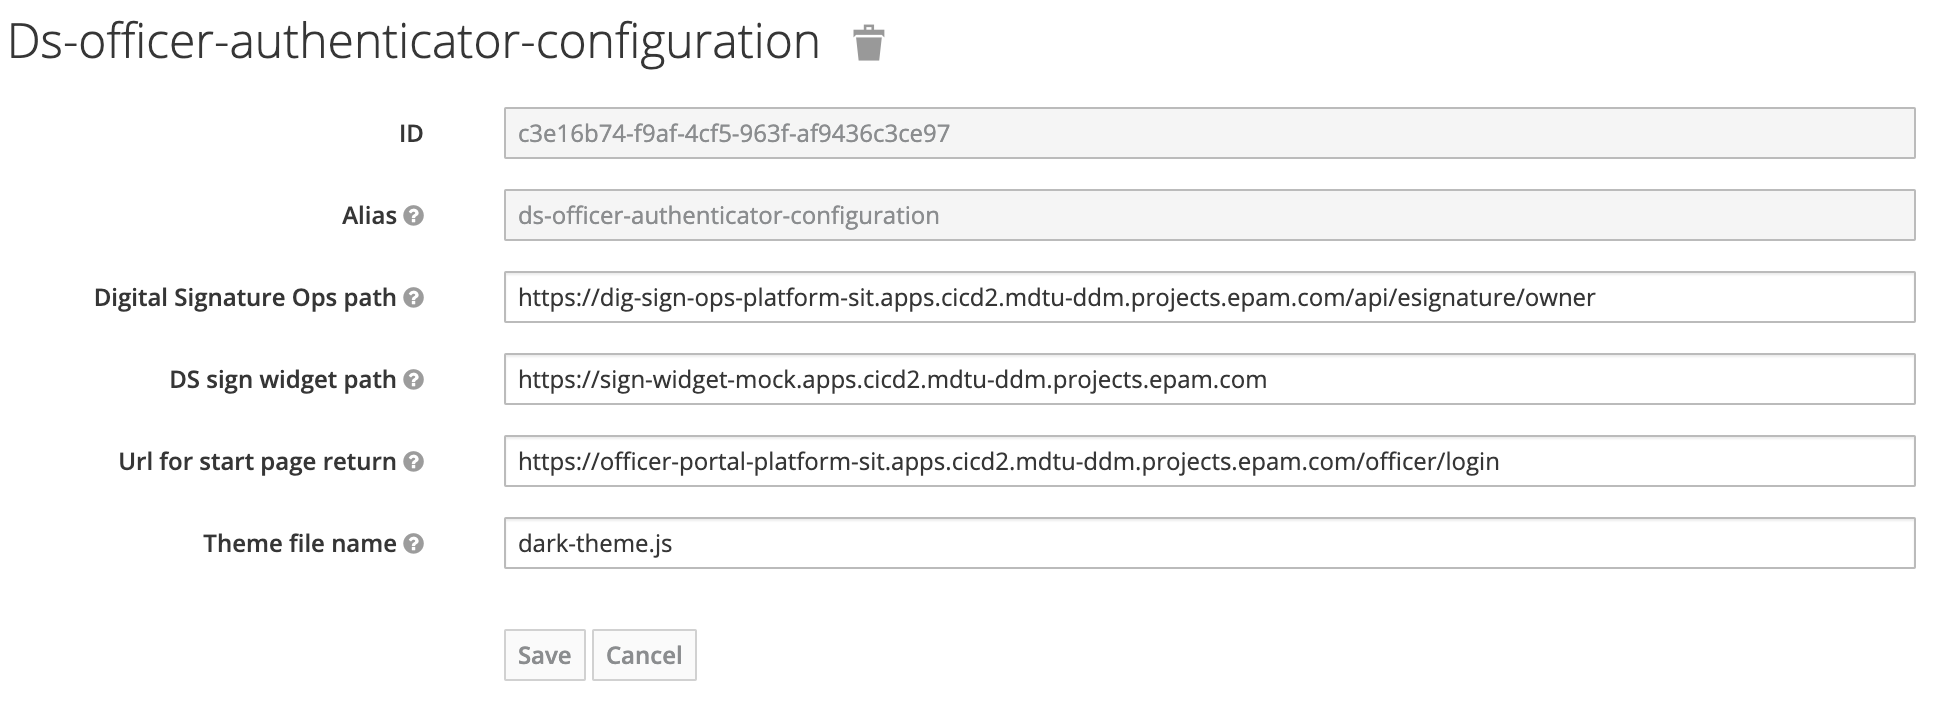Select the Url for start page return label
The height and width of the screenshot is (722, 1958).
tap(257, 462)
